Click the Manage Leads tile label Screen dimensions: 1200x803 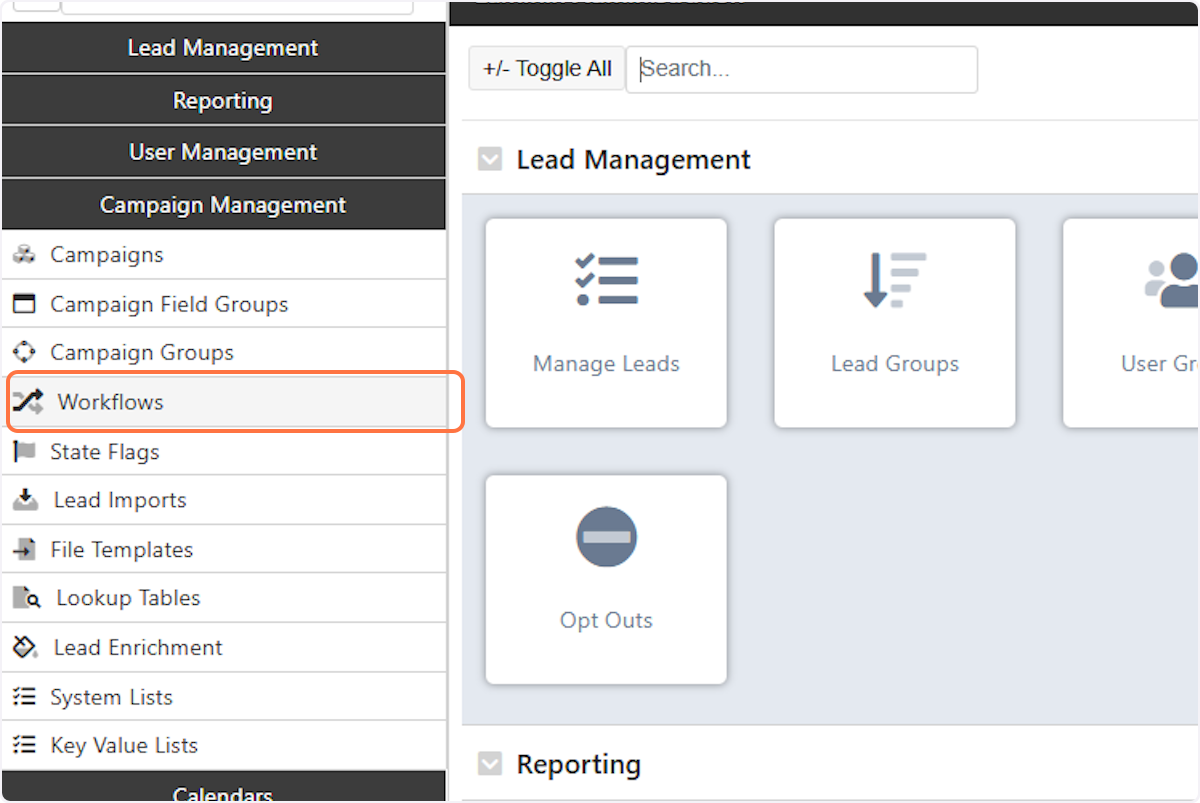(606, 364)
